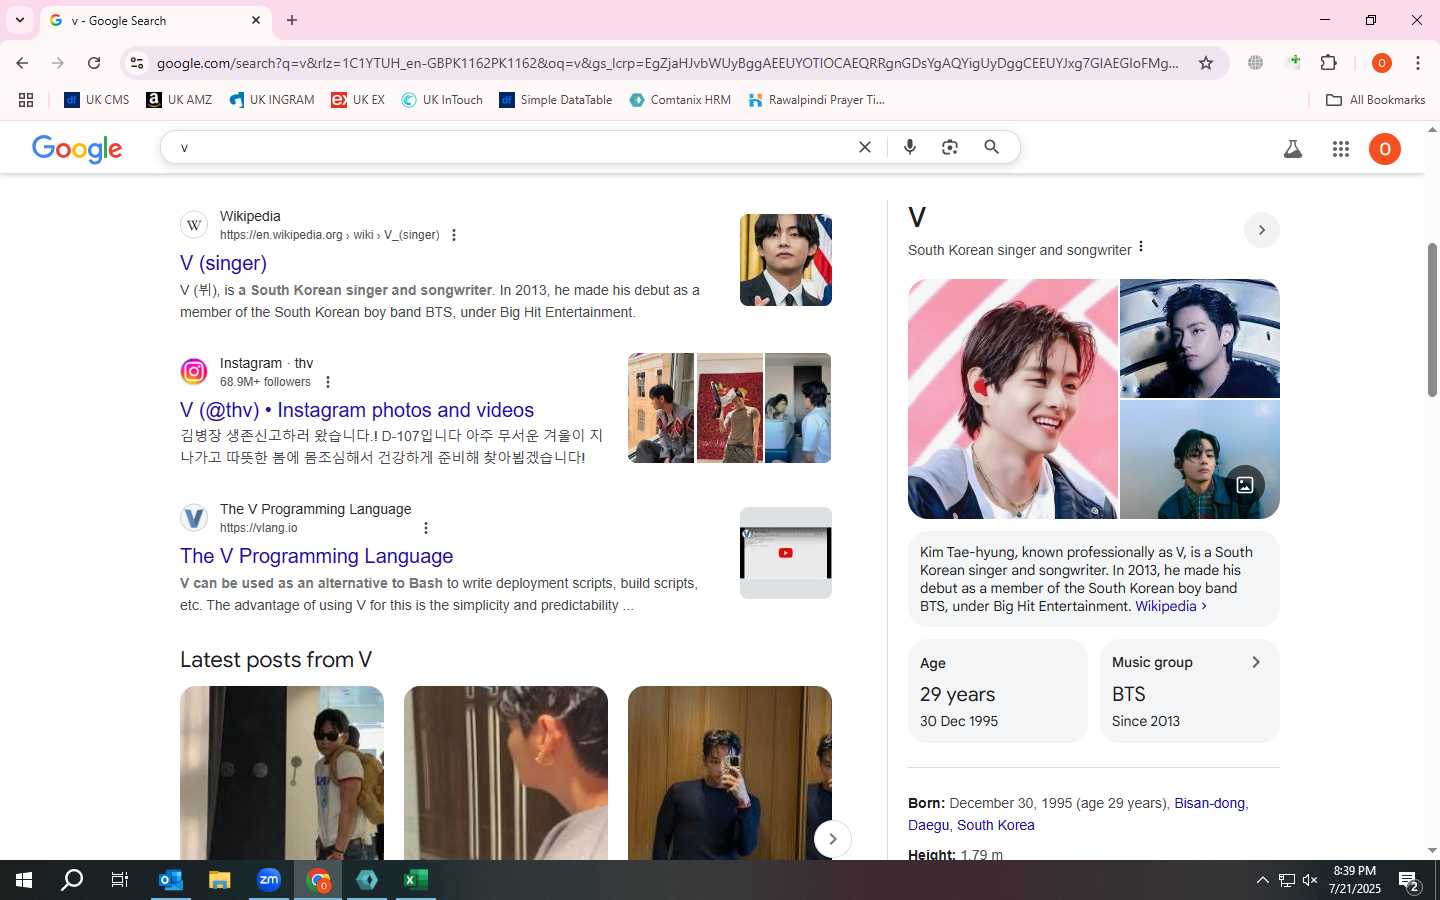Search by image with Google Lens
1440x900 pixels.
[x=950, y=147]
